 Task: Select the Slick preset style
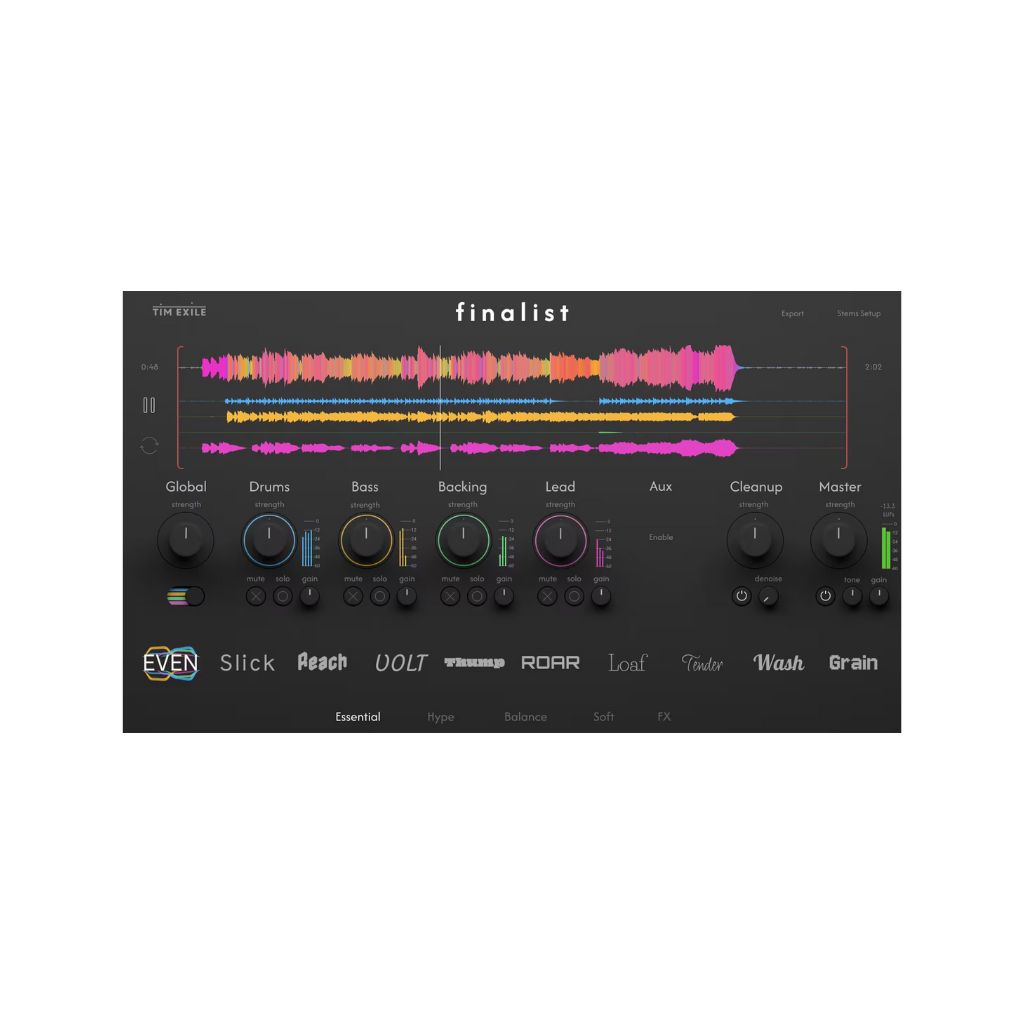tap(248, 663)
